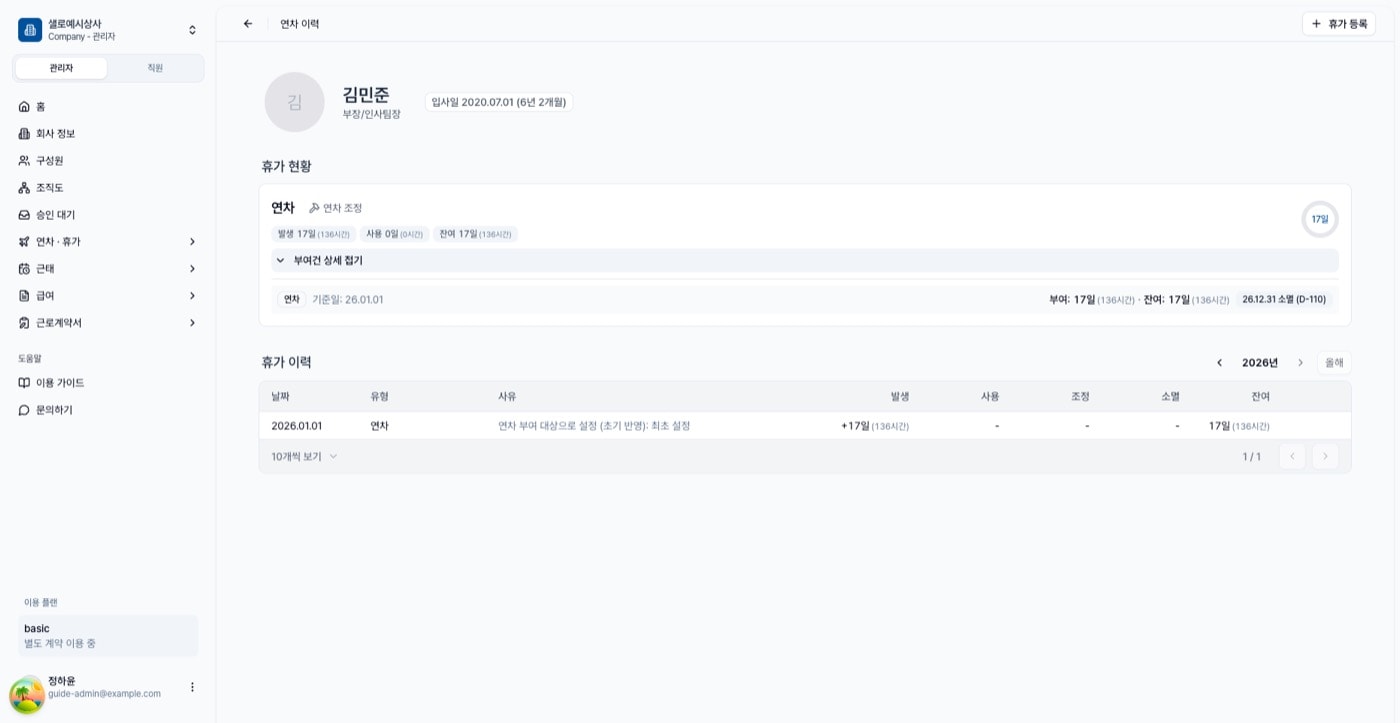This screenshot has height=723, width=1400.
Task: Select the 근로계약서 sidebar icon
Action: 25,322
